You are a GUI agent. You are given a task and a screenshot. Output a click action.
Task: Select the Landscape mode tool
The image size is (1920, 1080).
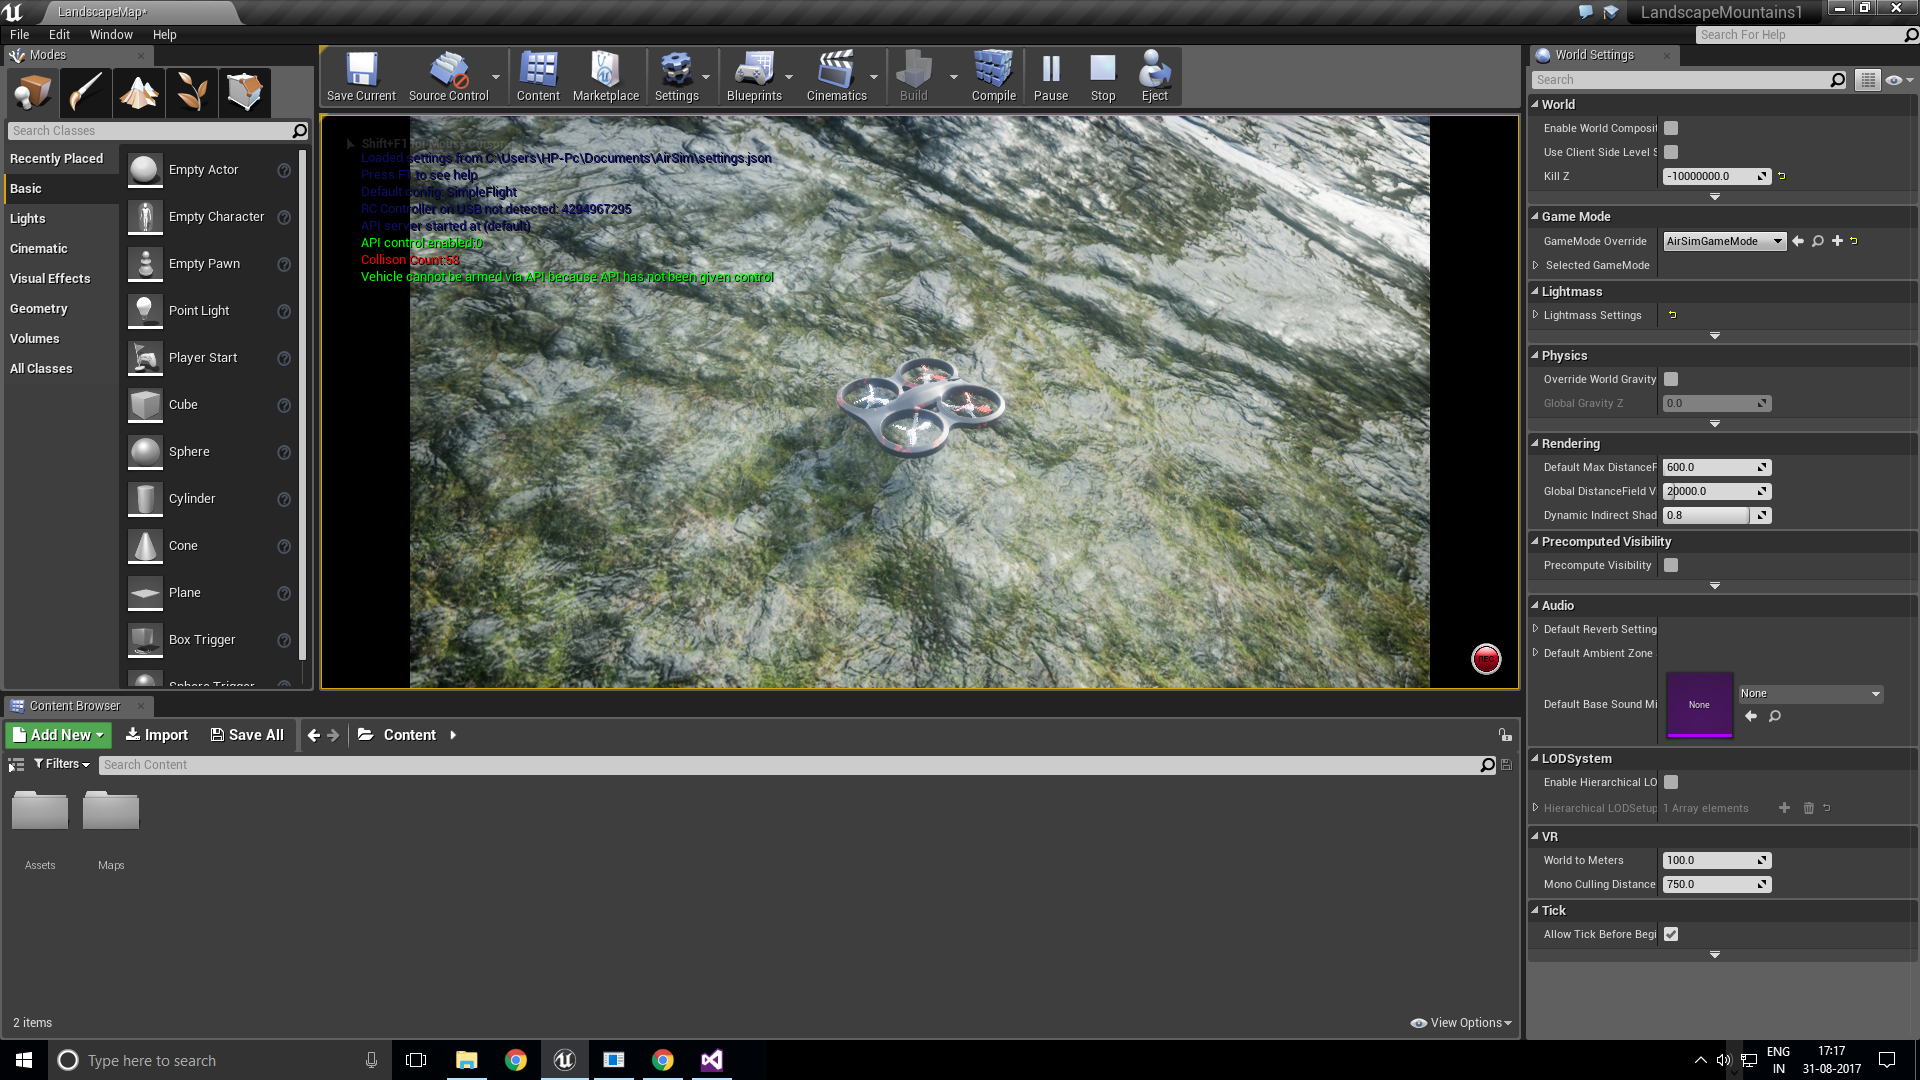click(x=139, y=92)
